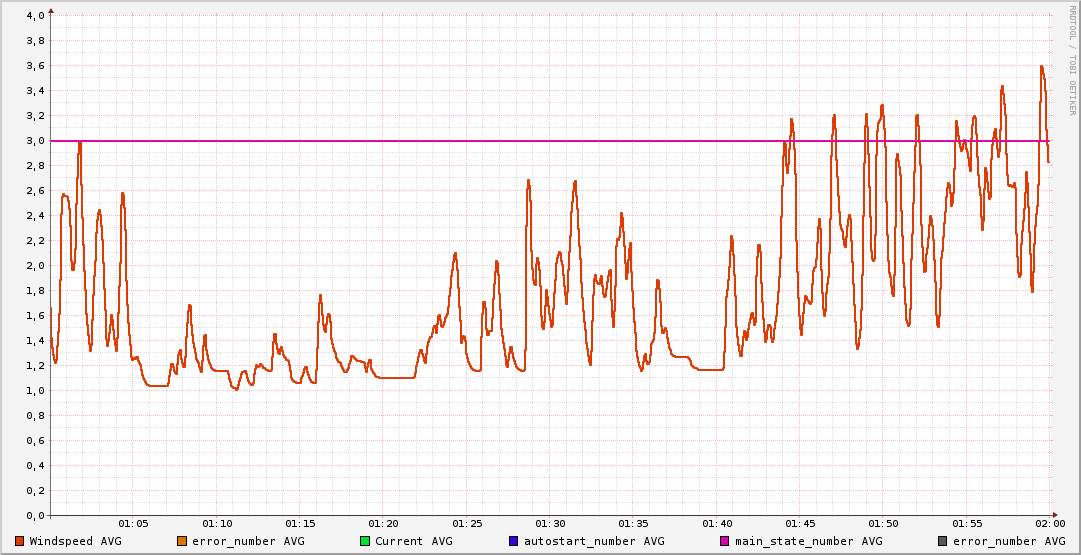Click the blue autostart_number legend swatch
The width and height of the screenshot is (1081, 555).
tap(513, 541)
